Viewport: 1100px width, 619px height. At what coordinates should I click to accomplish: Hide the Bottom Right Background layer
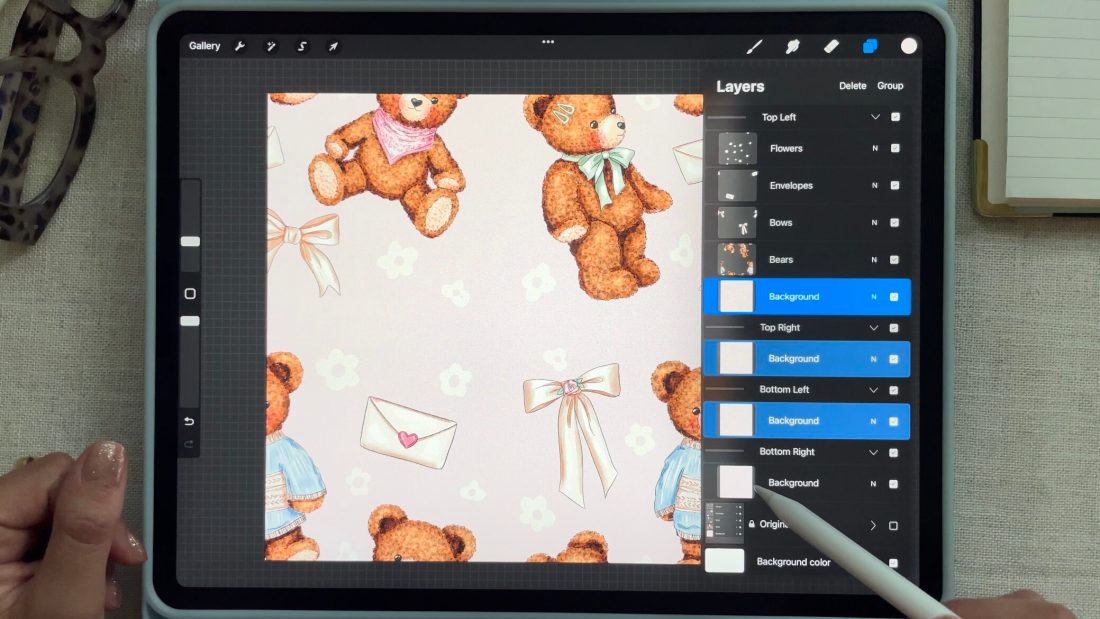[894, 484]
